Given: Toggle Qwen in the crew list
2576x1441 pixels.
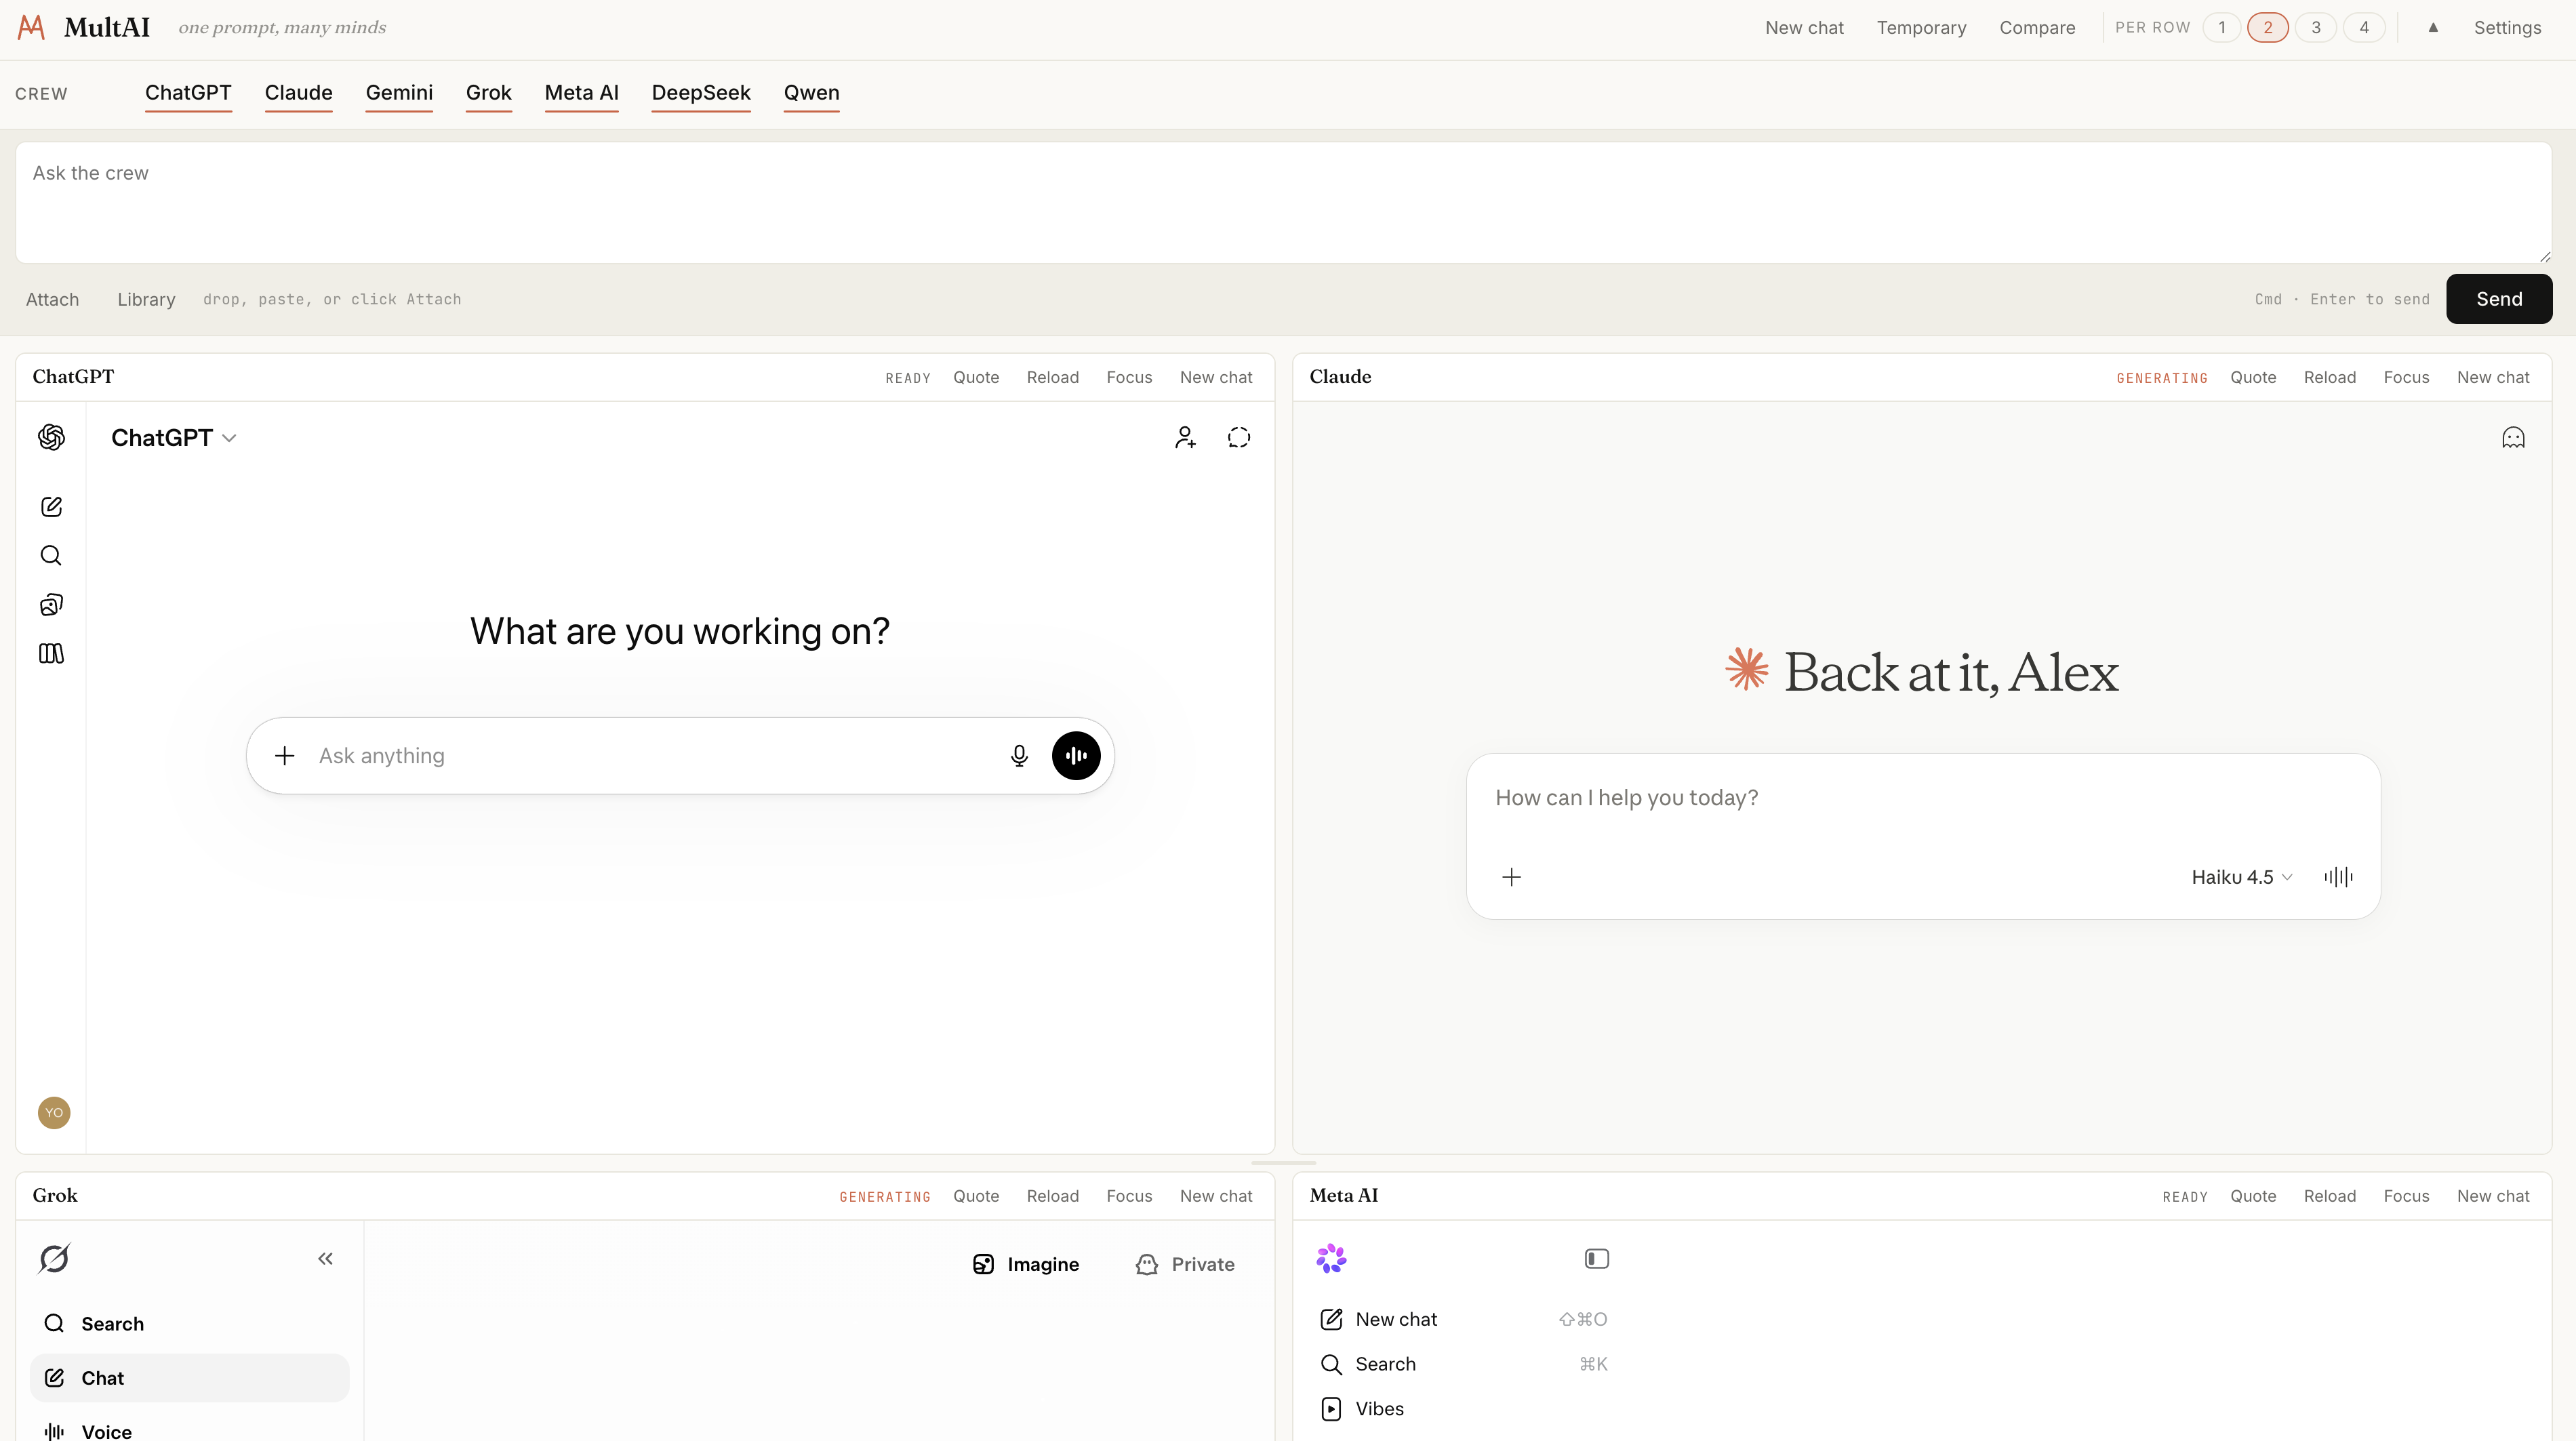Looking at the screenshot, I should pos(812,93).
